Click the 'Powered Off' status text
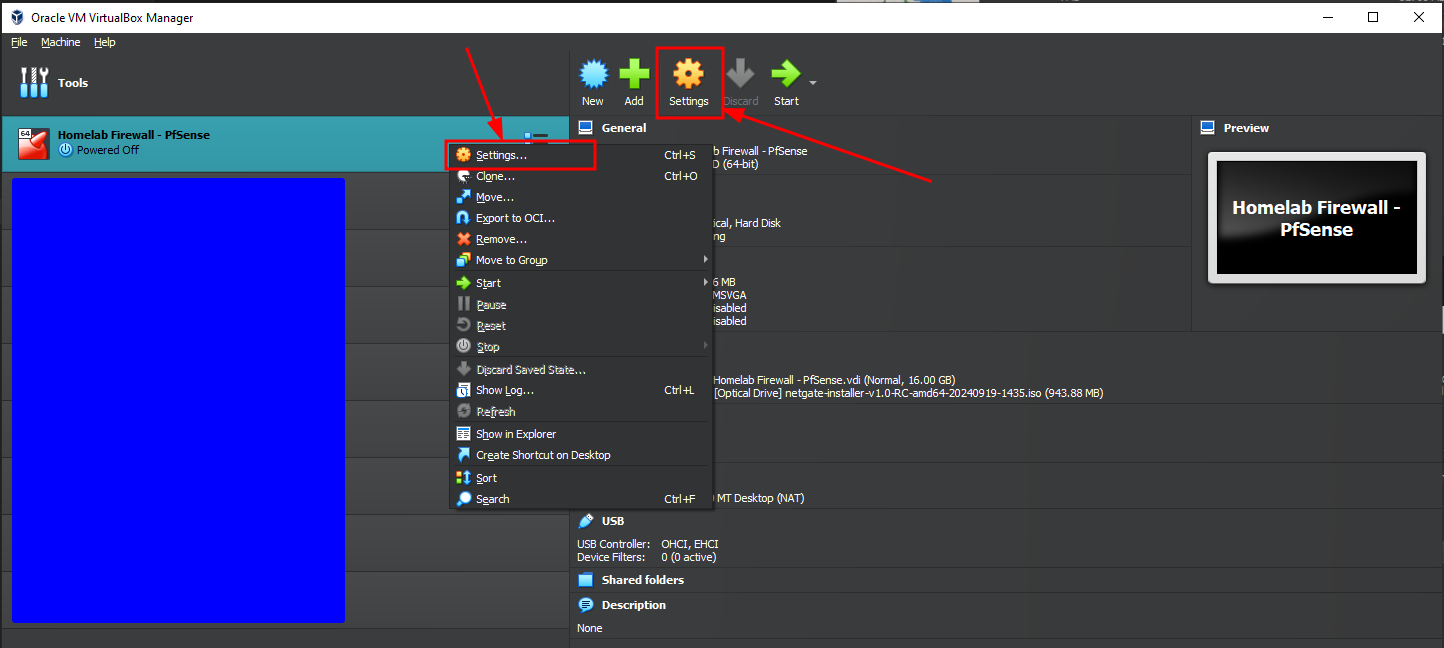This screenshot has height=648, width=1444. (108, 150)
